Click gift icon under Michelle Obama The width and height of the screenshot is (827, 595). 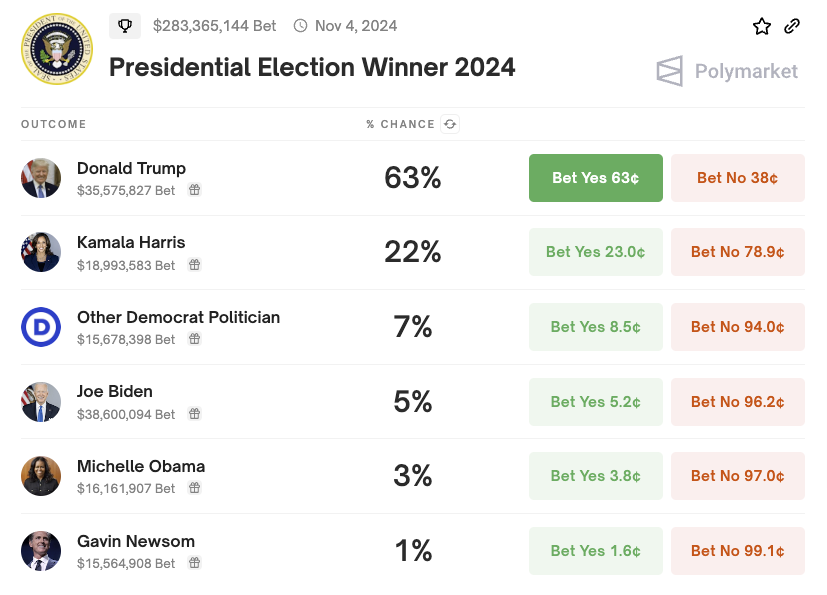[195, 488]
